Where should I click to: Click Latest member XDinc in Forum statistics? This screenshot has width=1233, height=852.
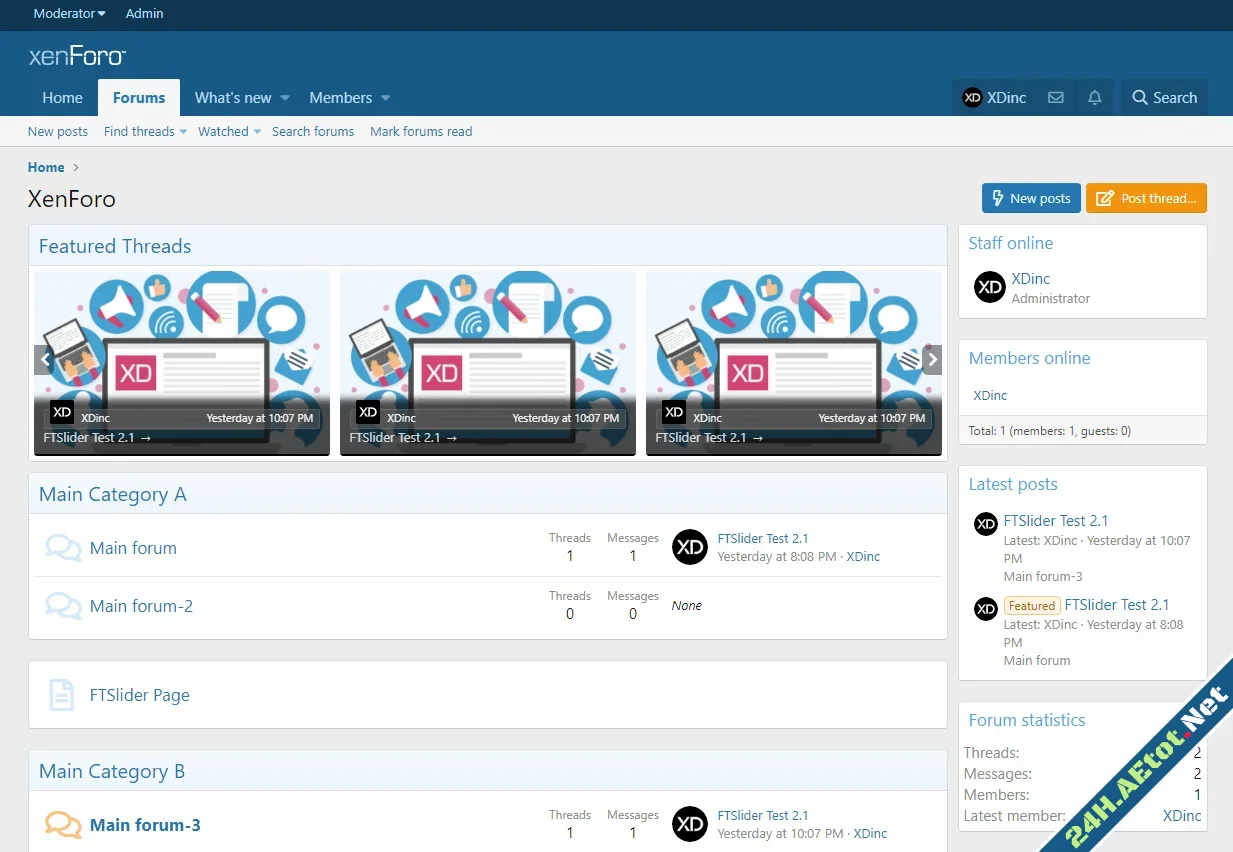(1182, 816)
